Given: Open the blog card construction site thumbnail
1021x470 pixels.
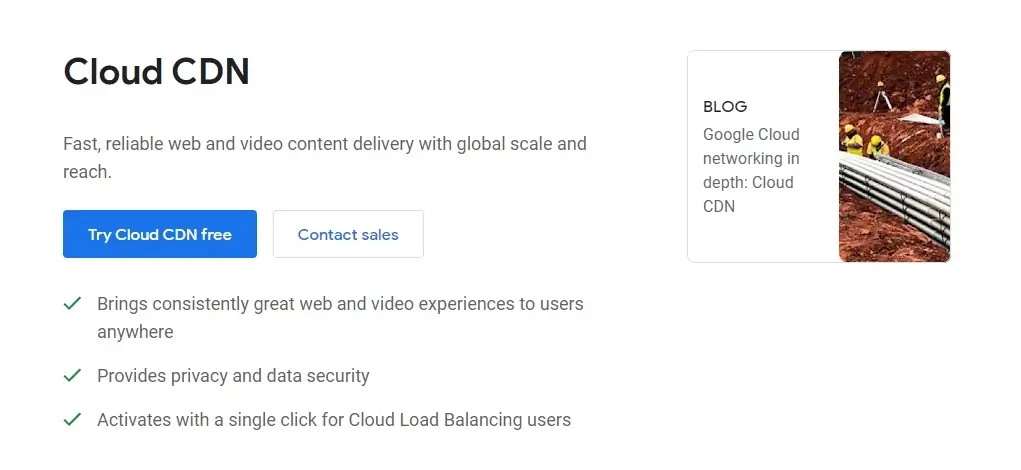Looking at the screenshot, I should 894,157.
